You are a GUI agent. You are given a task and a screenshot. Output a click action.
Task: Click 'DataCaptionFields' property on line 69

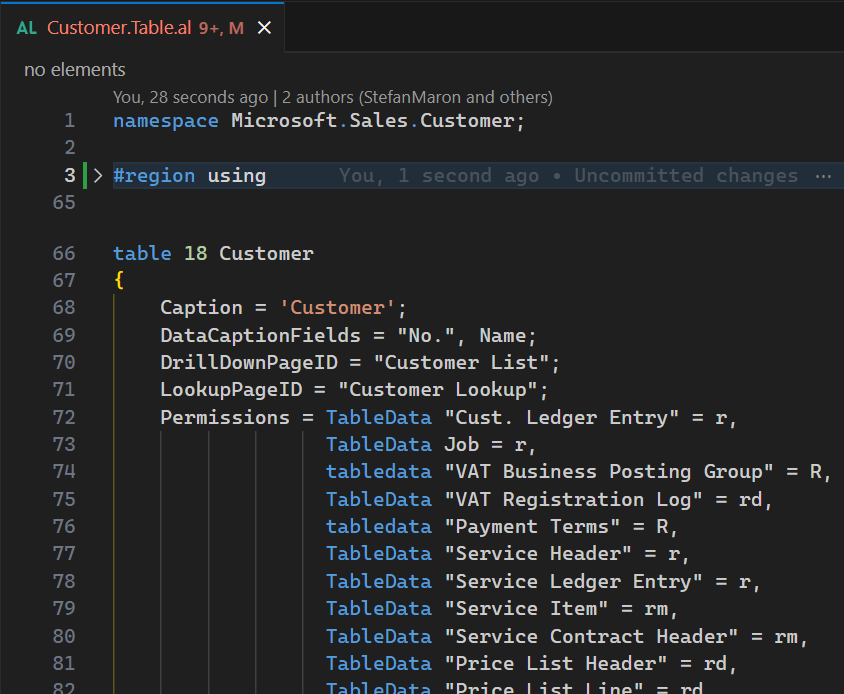click(261, 335)
